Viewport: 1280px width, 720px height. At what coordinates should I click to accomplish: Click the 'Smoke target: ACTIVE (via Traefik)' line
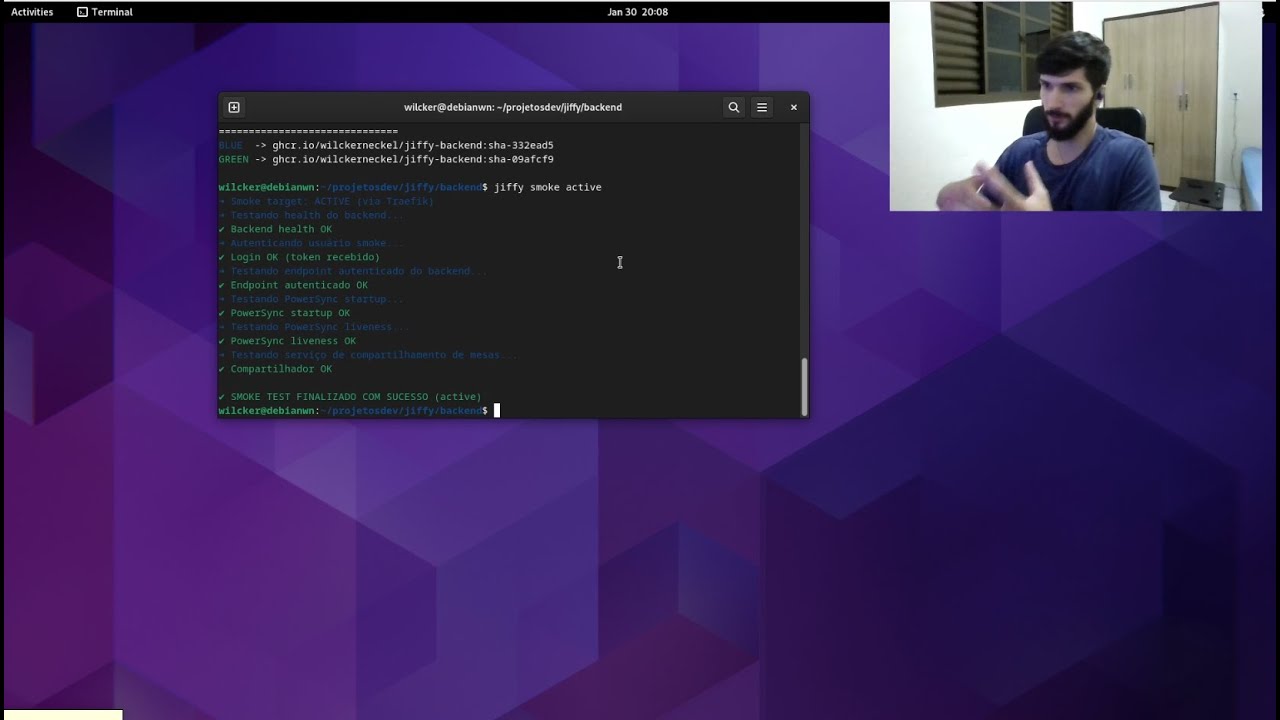(326, 201)
